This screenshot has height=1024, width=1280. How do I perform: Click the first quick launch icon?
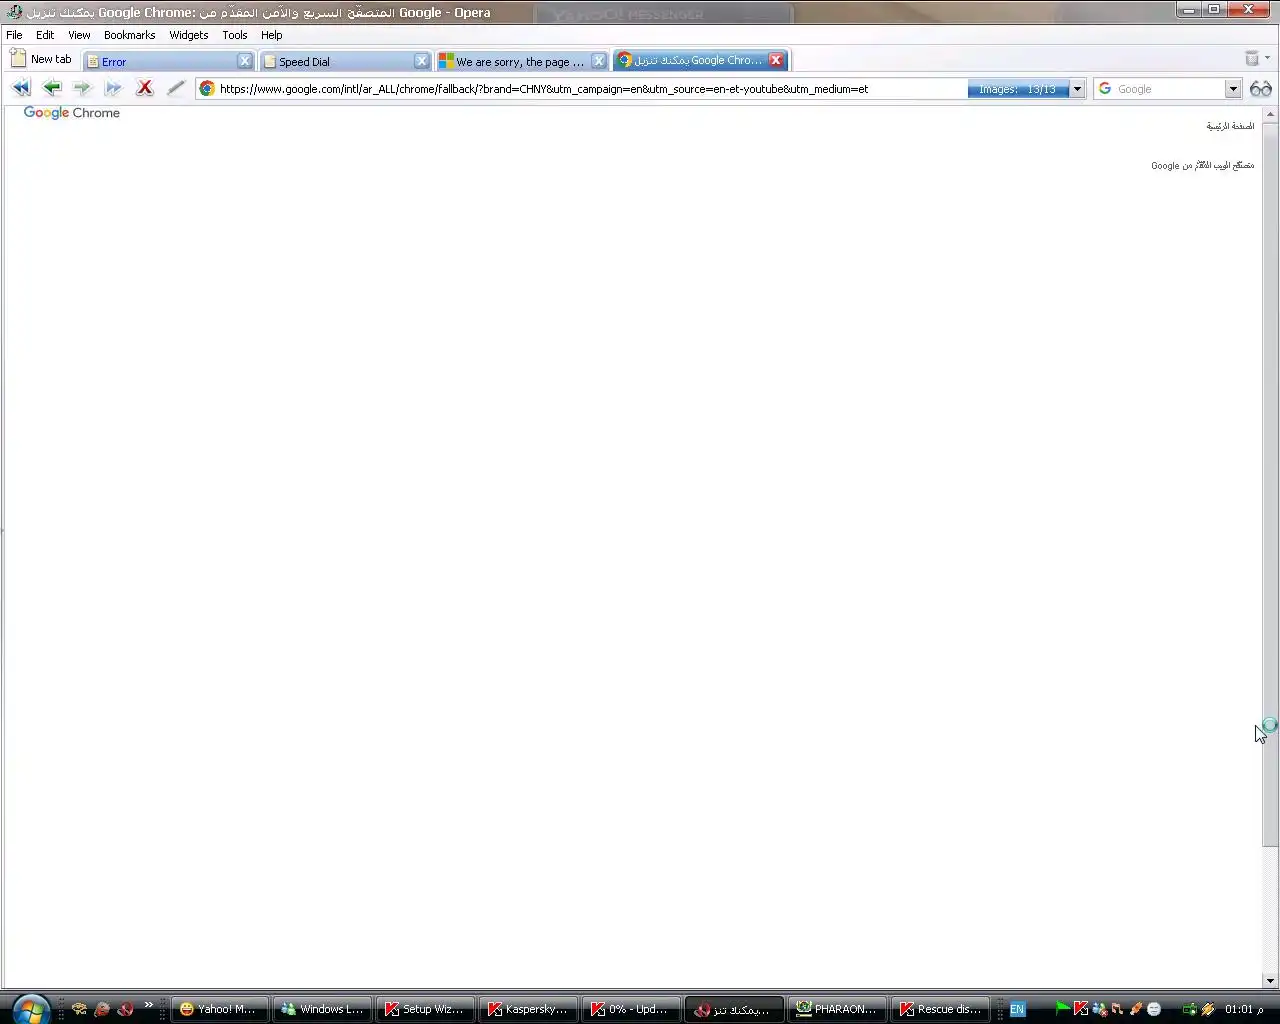point(79,1009)
